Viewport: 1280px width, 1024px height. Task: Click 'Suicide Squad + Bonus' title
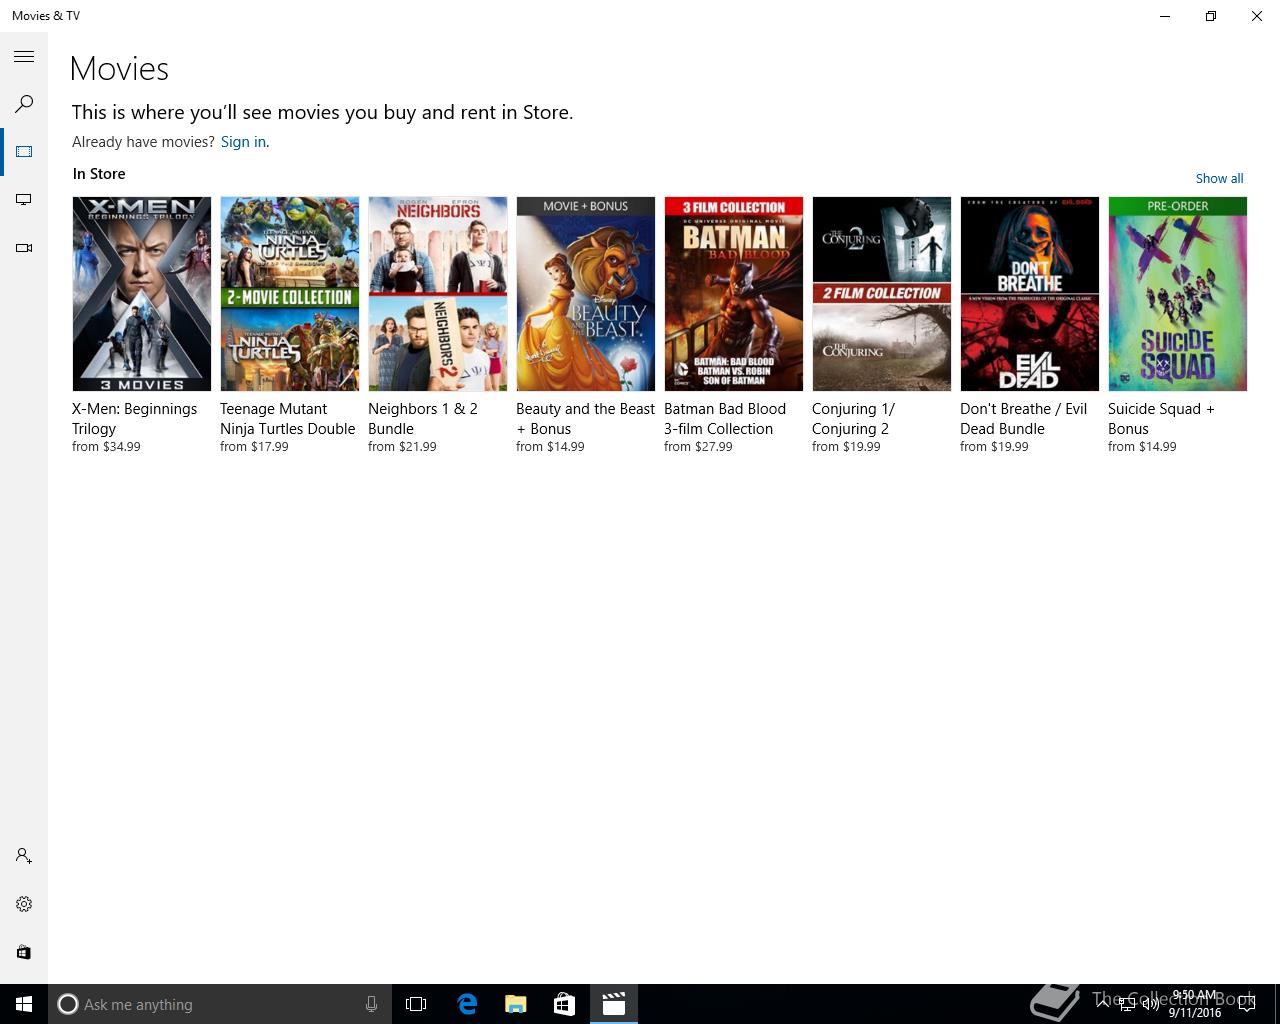point(1161,419)
